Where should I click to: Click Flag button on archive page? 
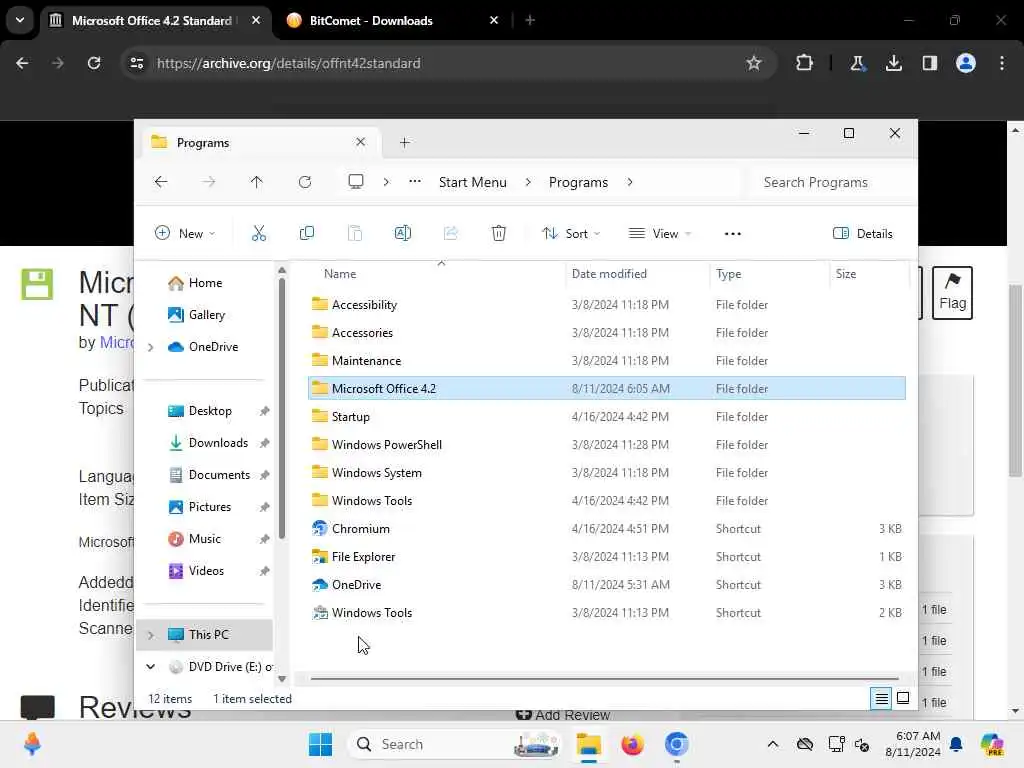[x=952, y=293]
